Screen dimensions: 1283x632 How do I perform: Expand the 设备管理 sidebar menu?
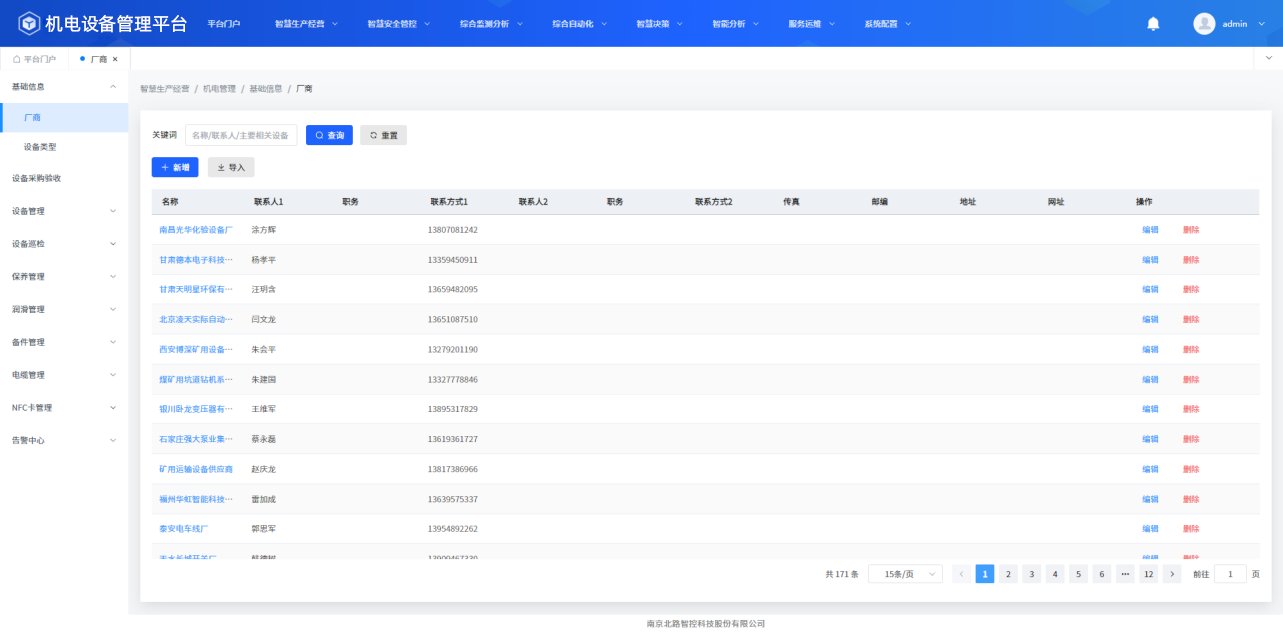tap(64, 211)
